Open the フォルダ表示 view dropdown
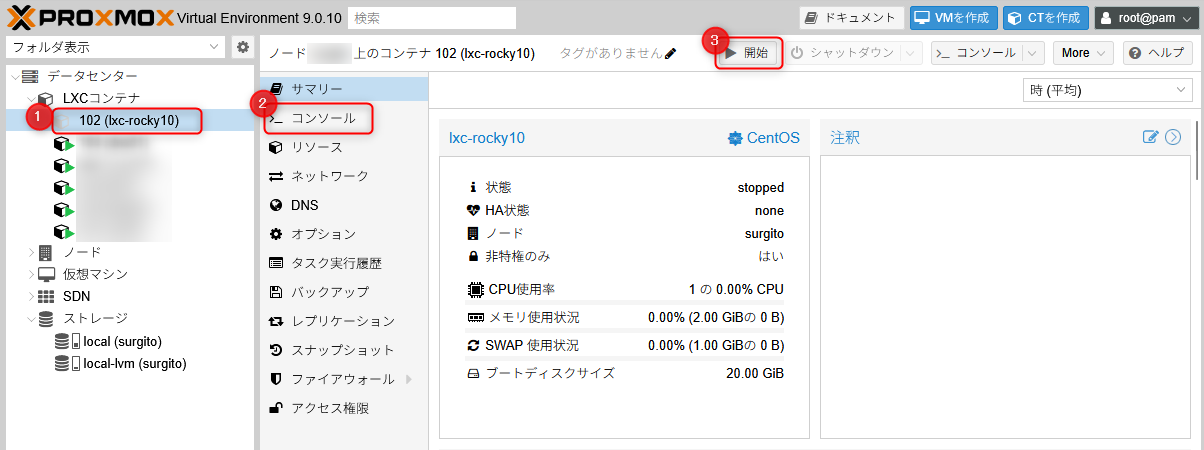Image resolution: width=1204 pixels, height=450 pixels. click(x=116, y=47)
